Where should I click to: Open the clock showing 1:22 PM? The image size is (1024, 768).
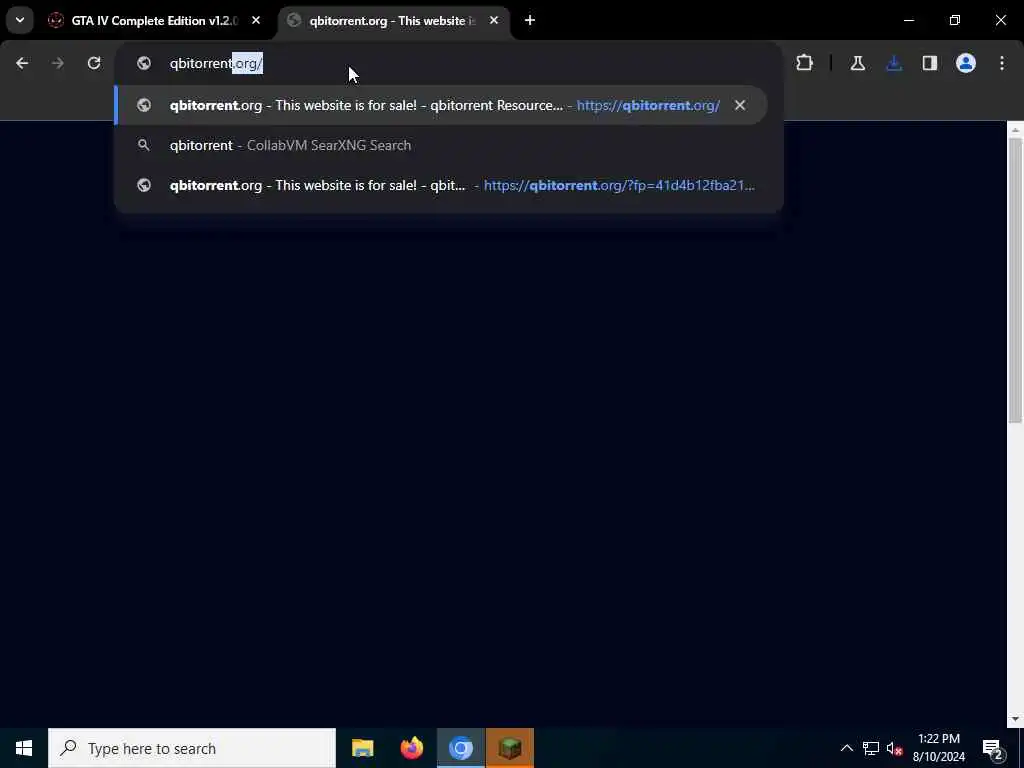(x=939, y=748)
